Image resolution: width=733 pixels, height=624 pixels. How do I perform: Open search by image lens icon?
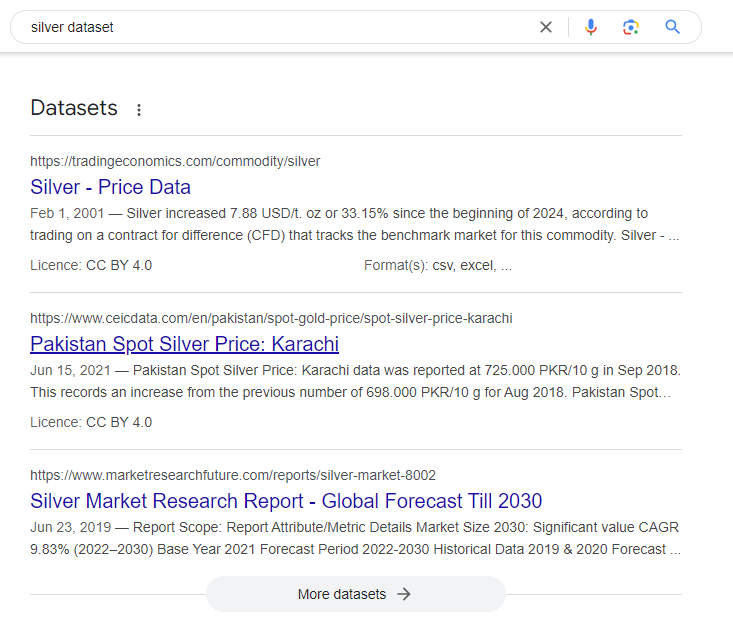pos(631,27)
